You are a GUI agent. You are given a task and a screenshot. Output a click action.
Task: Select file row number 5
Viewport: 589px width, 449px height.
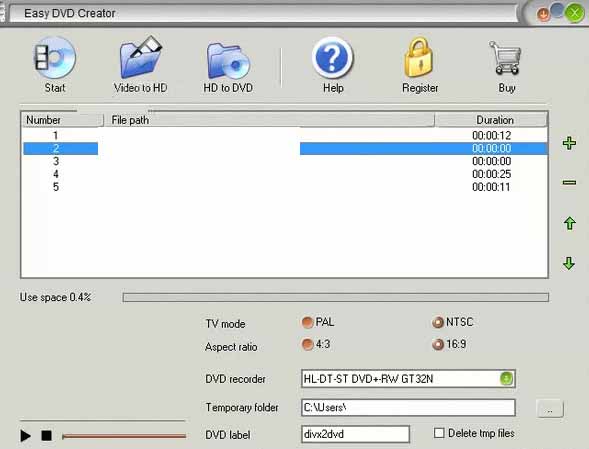click(x=284, y=187)
